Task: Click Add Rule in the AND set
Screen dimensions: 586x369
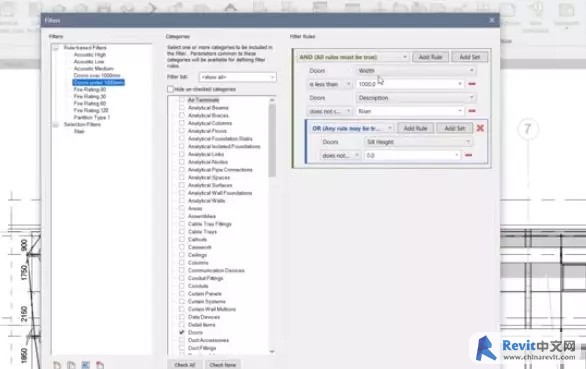Action: [x=431, y=57]
